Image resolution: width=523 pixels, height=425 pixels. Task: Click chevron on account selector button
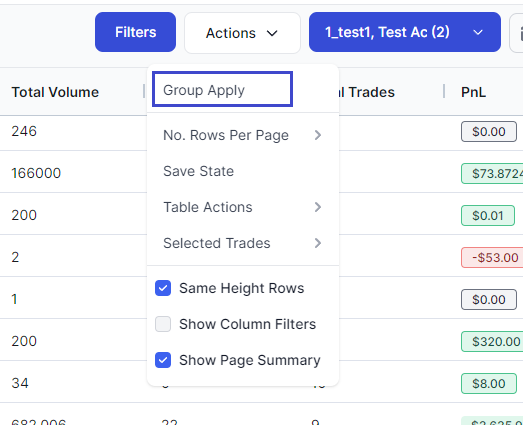tap(478, 32)
